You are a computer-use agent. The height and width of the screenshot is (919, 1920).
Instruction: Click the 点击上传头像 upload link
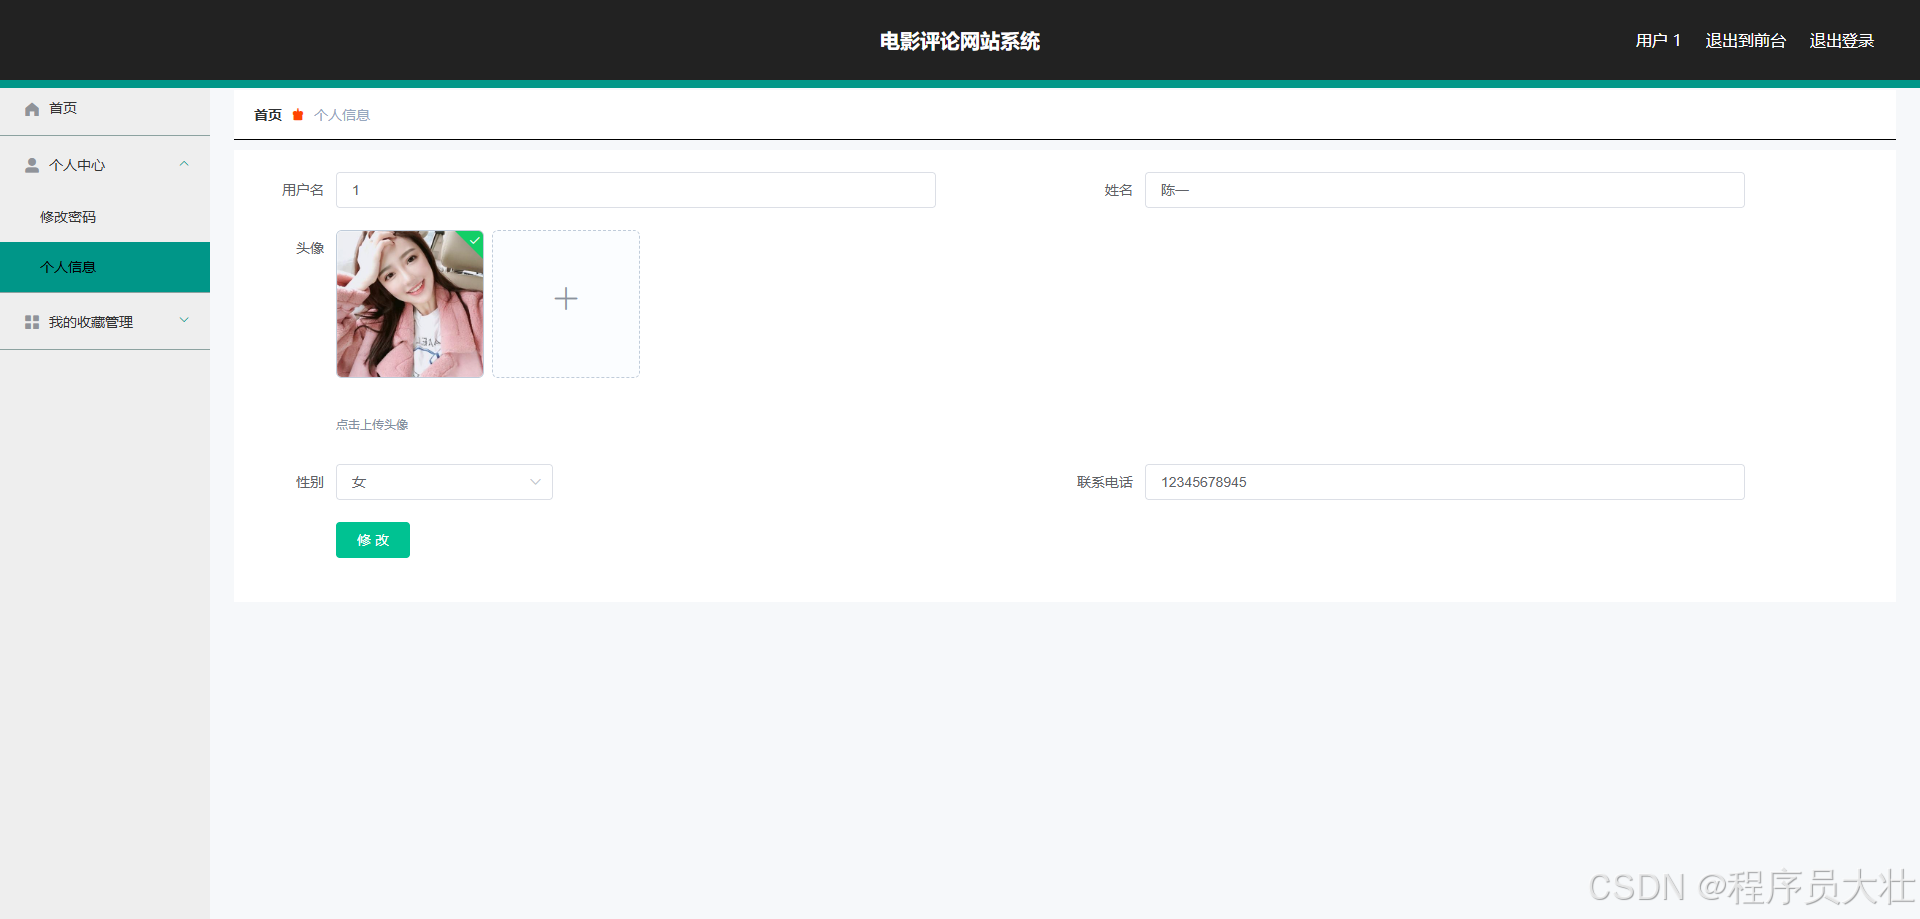pos(372,424)
